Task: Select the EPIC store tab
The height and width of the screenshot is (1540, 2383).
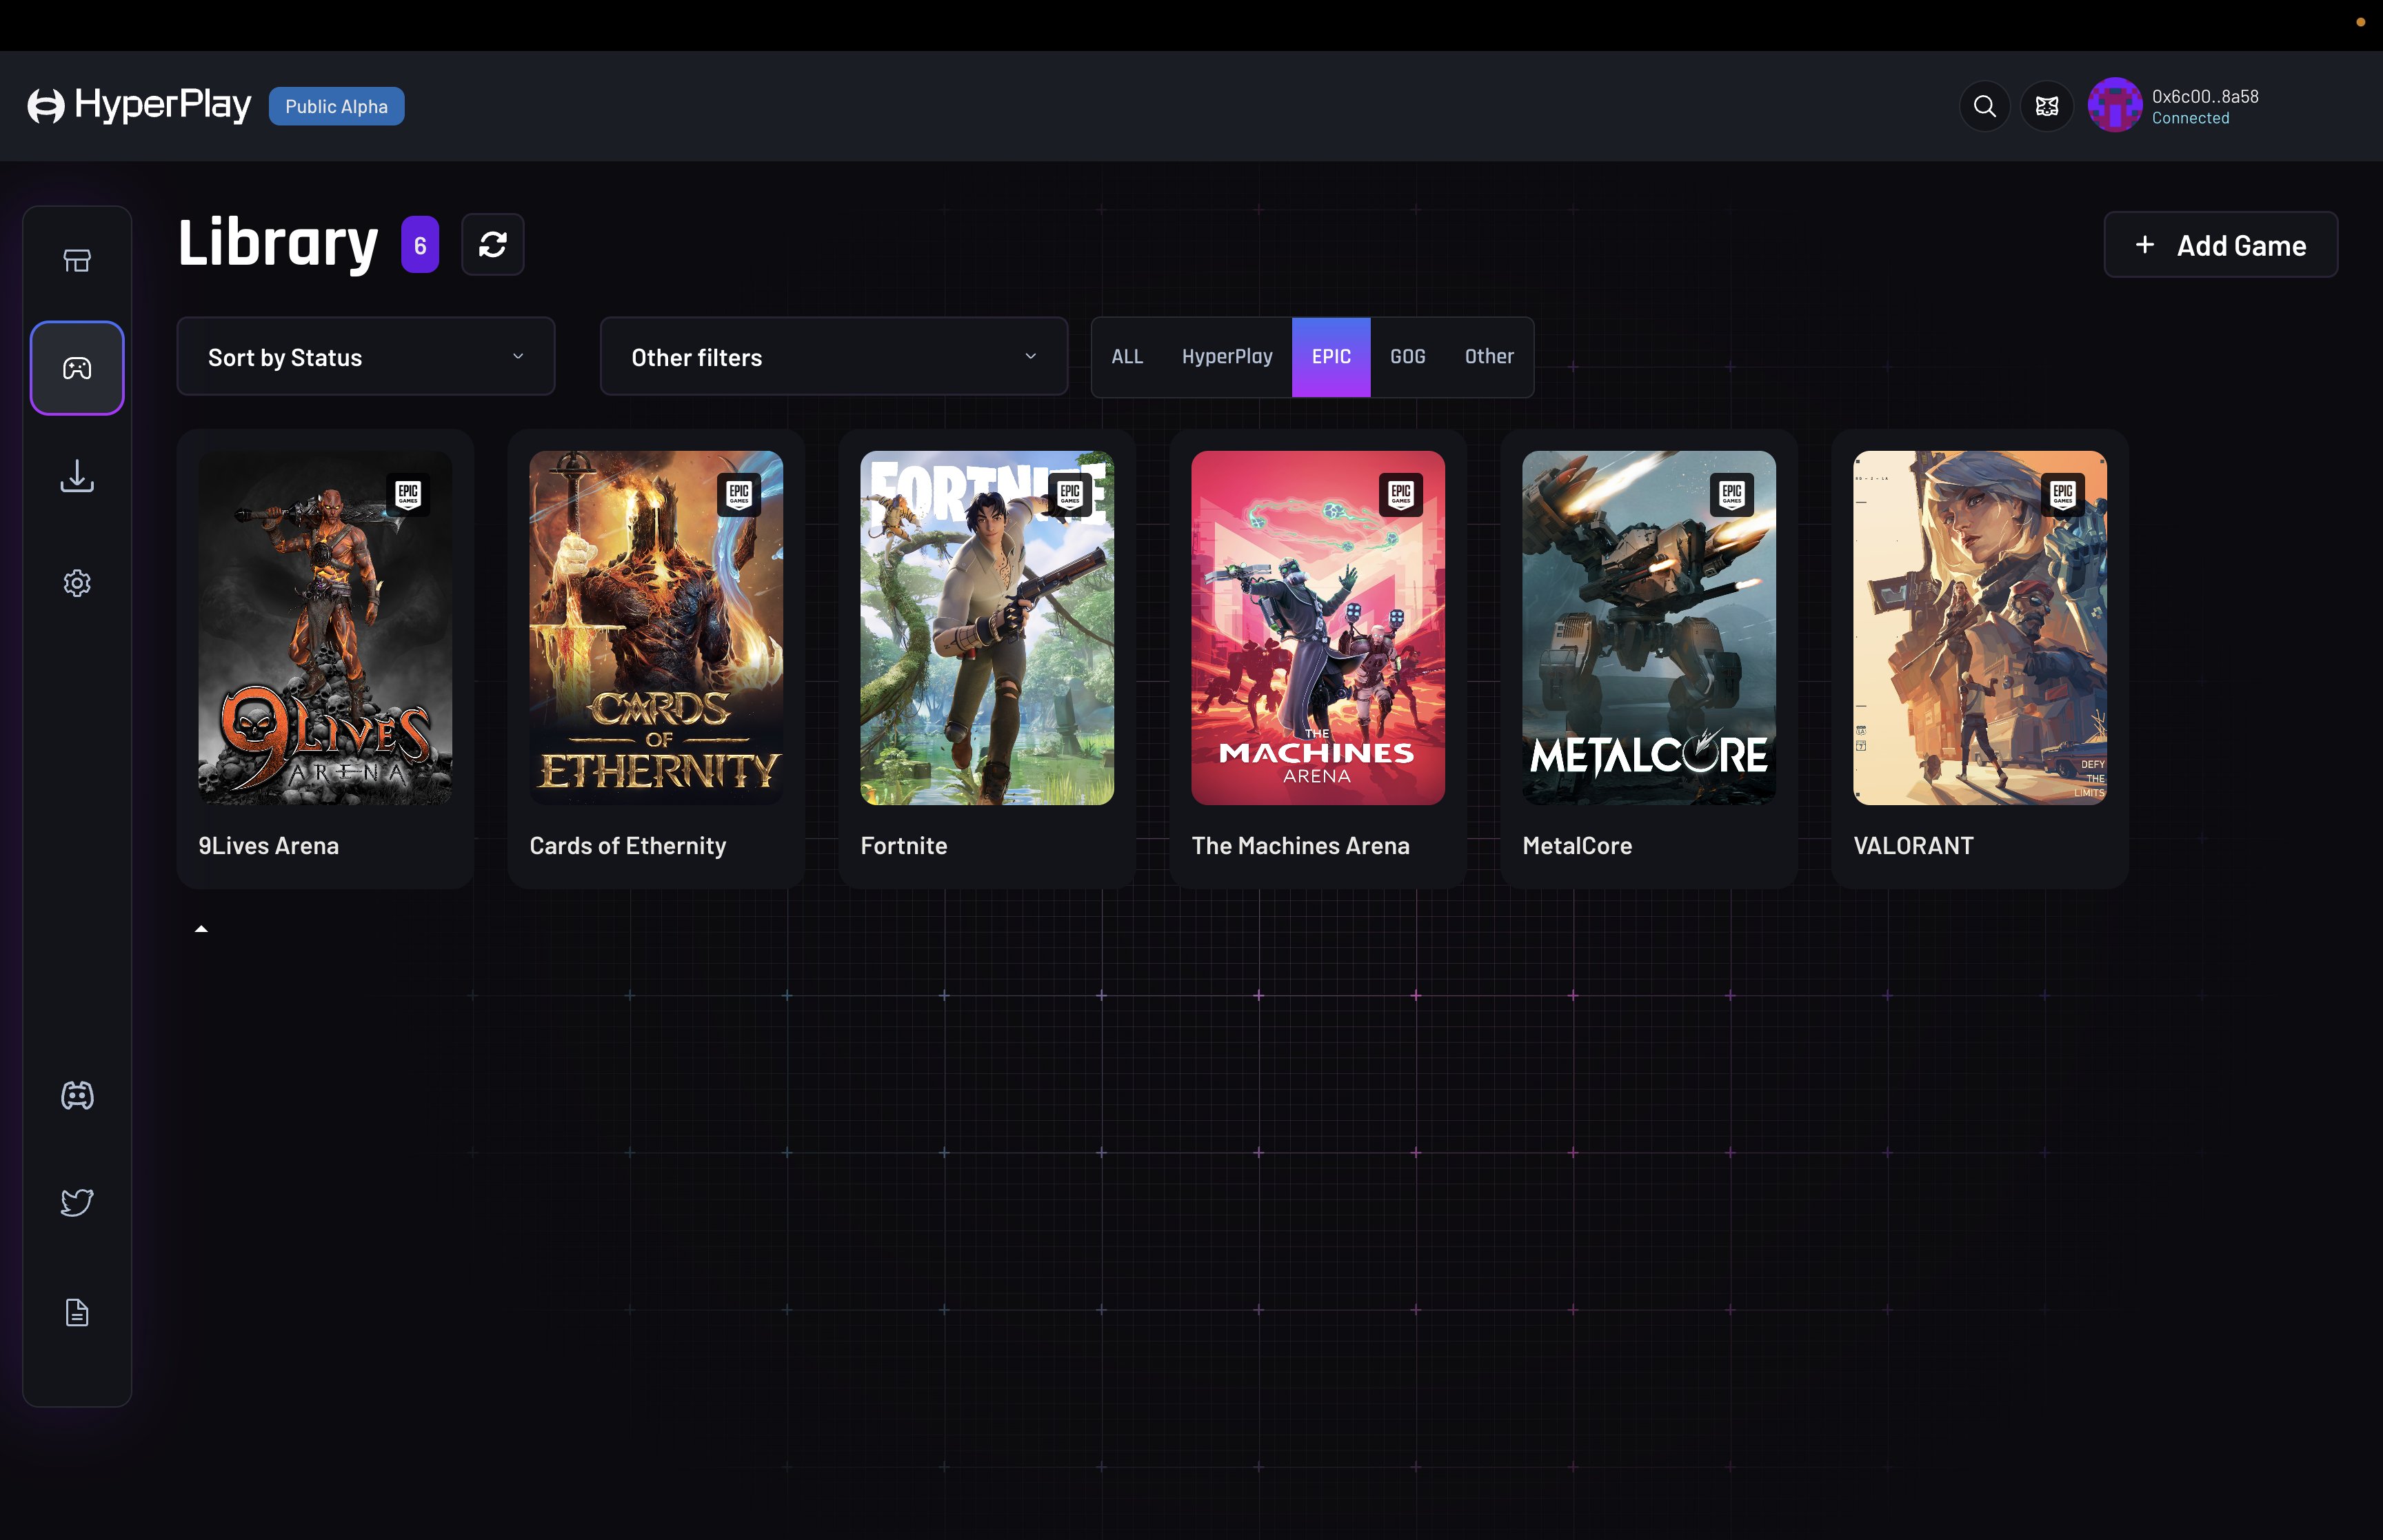Action: click(1331, 357)
